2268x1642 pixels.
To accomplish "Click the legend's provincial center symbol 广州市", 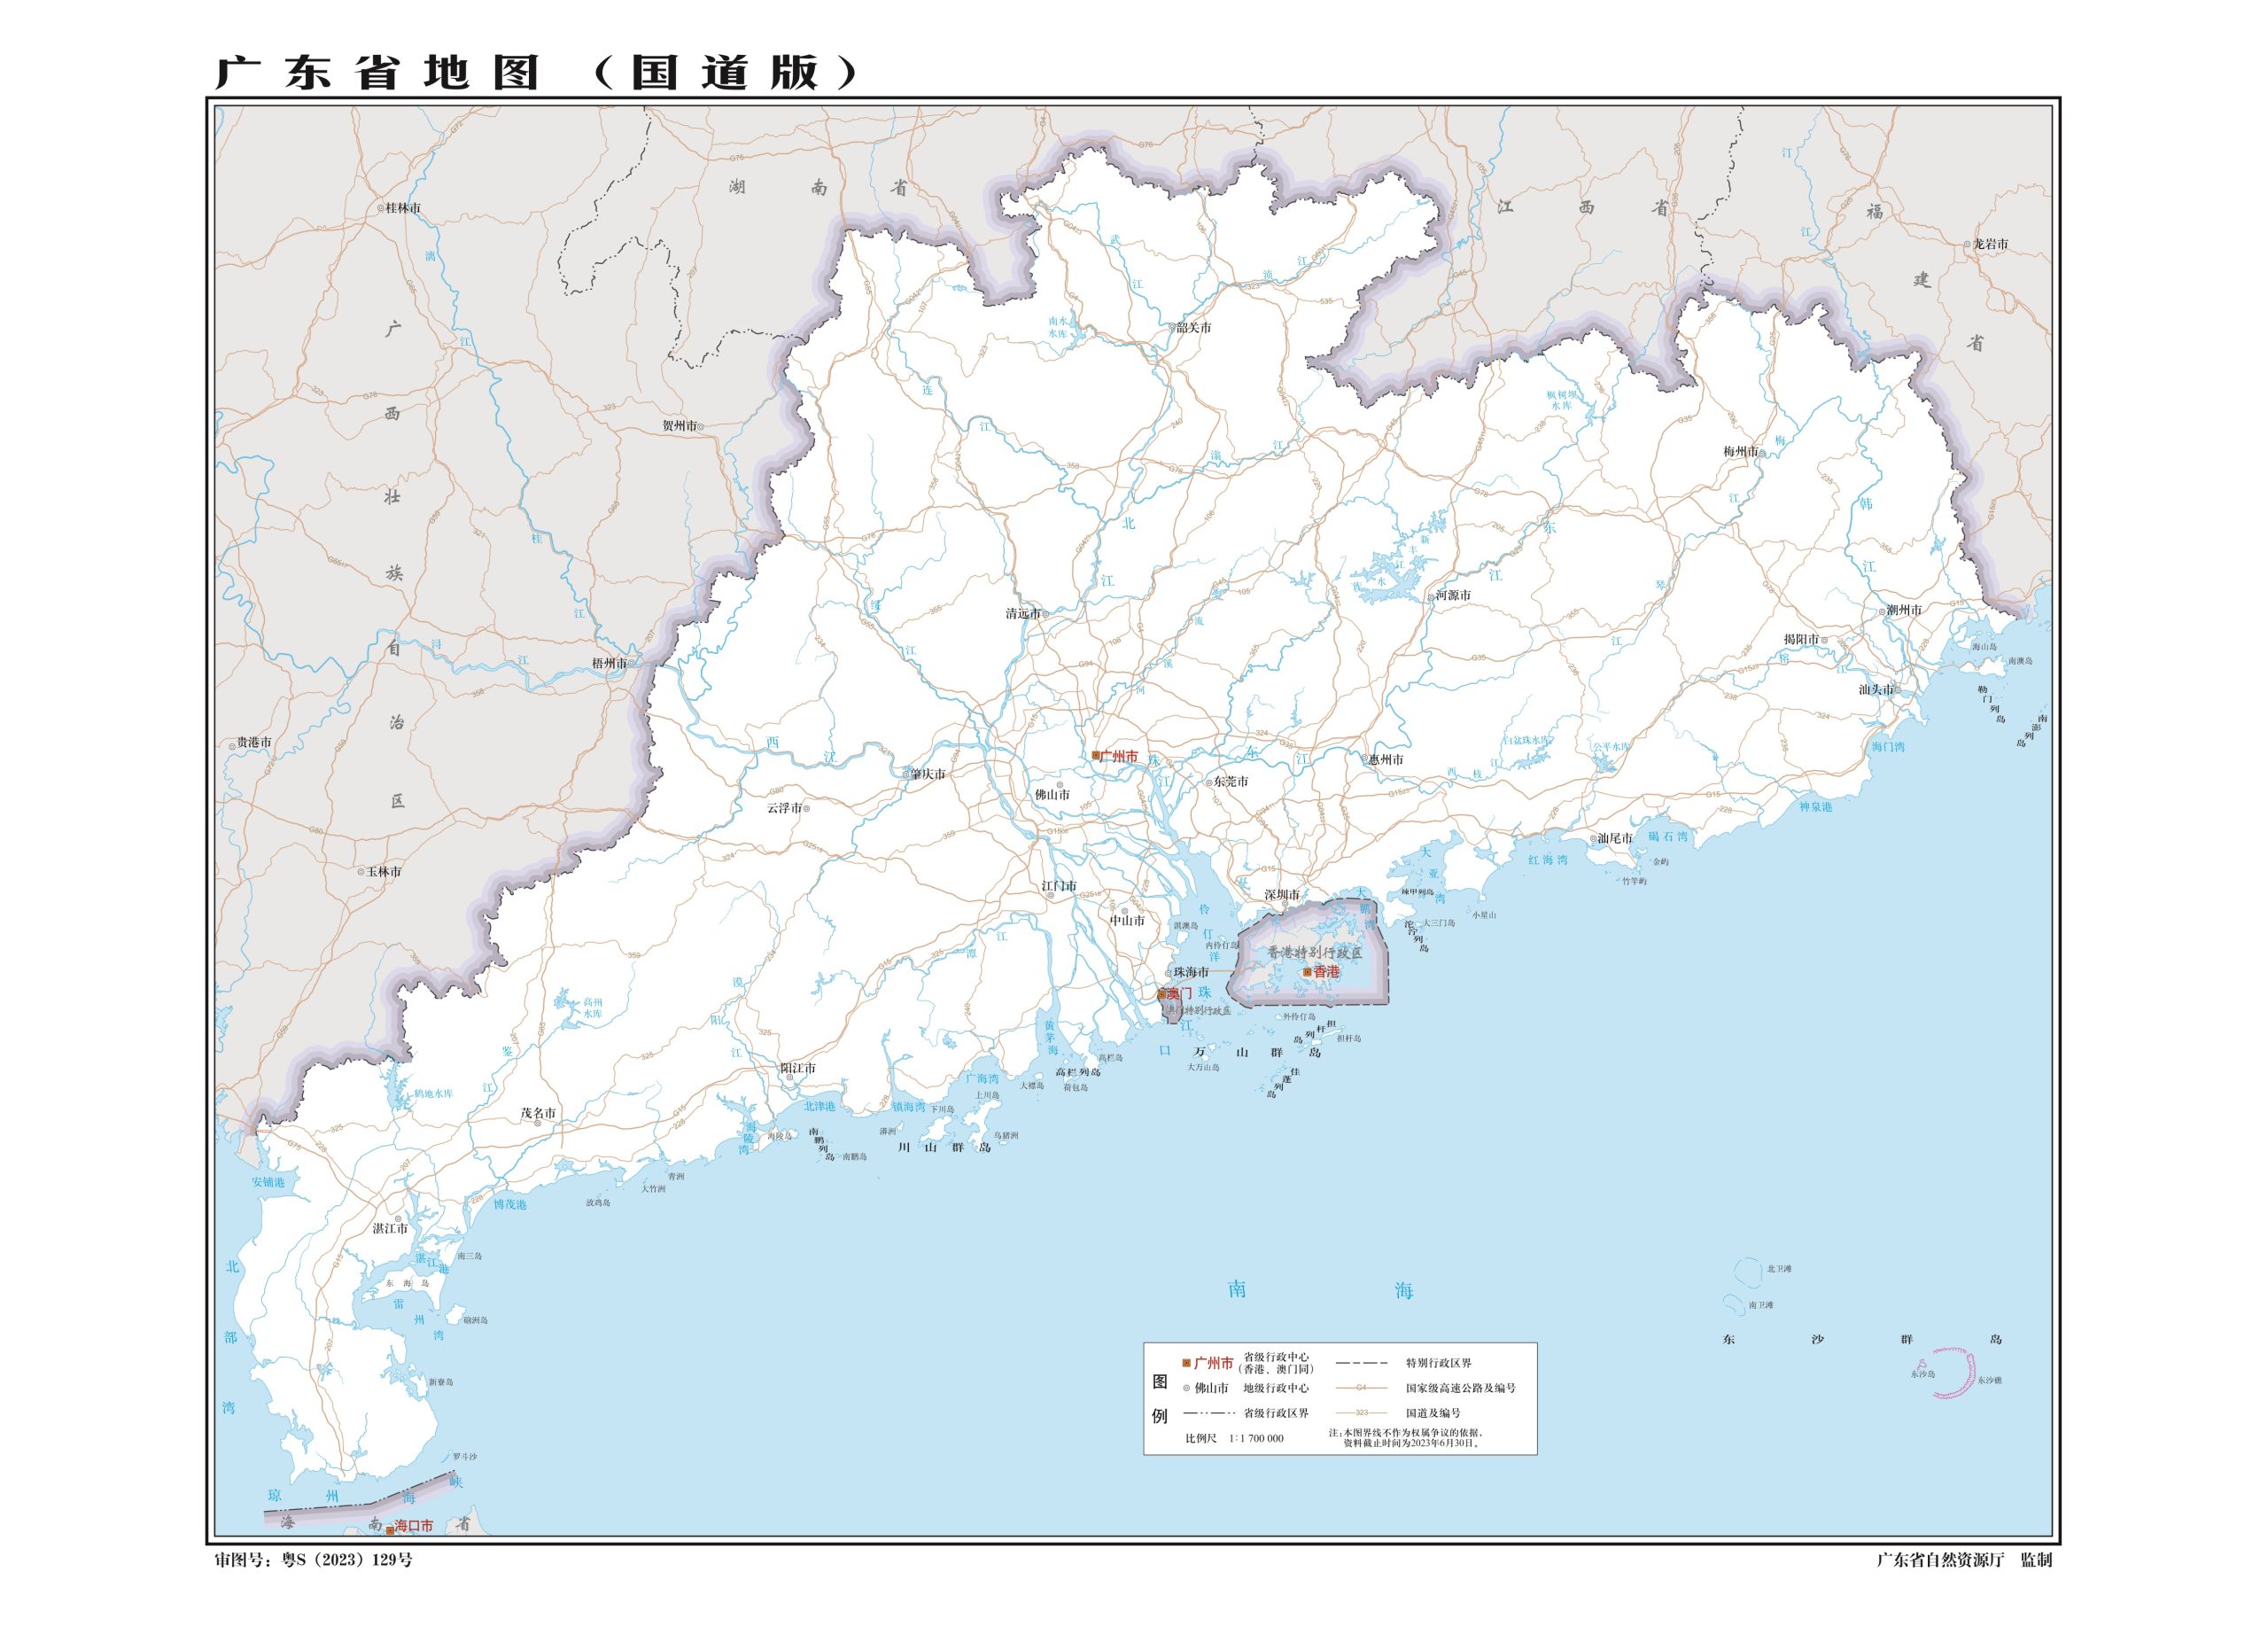I will [x=1186, y=1363].
